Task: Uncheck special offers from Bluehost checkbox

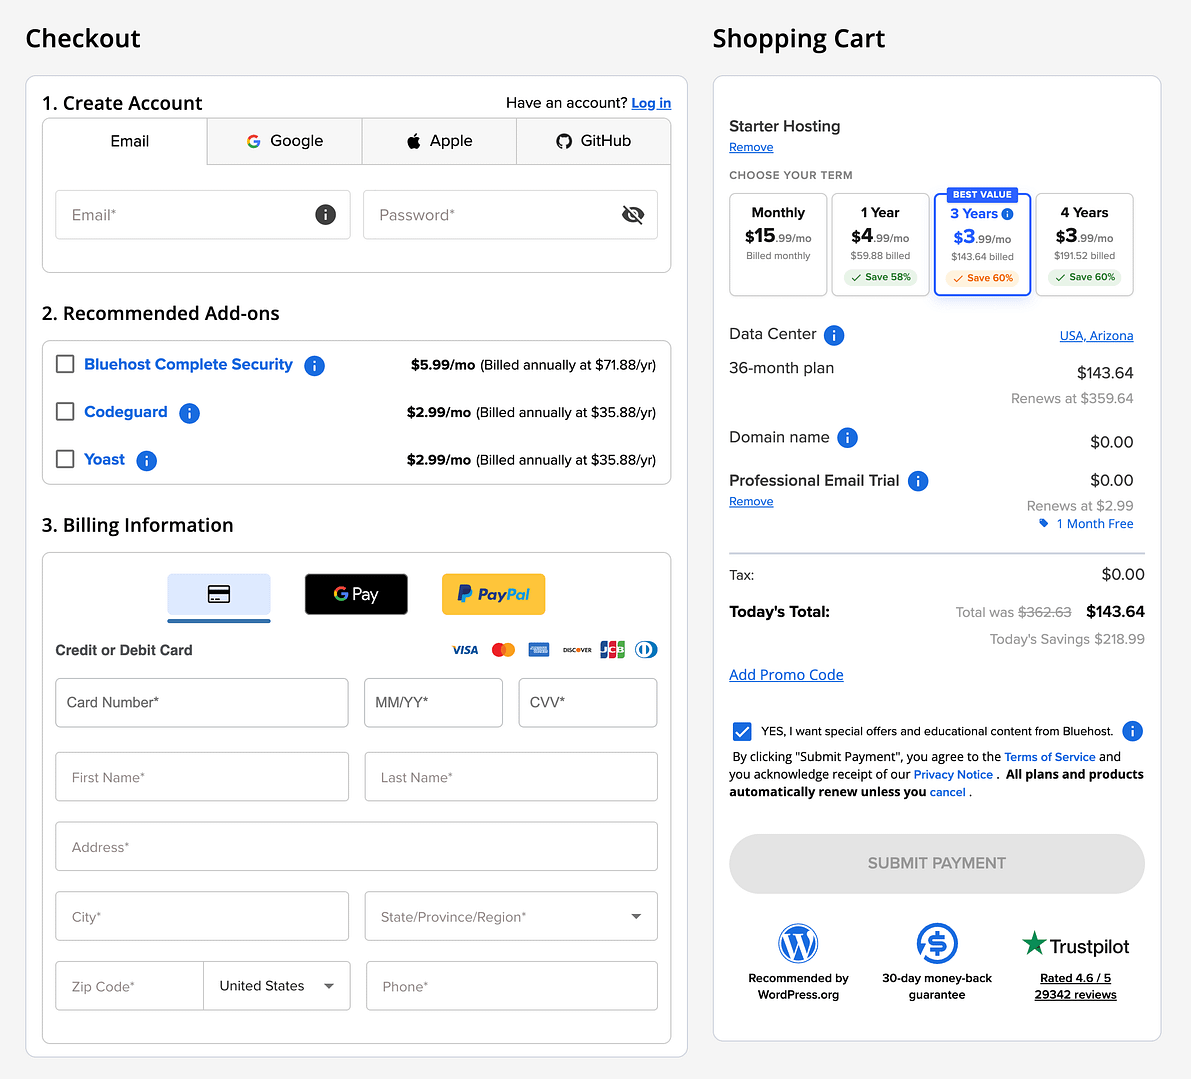Action: coord(742,731)
